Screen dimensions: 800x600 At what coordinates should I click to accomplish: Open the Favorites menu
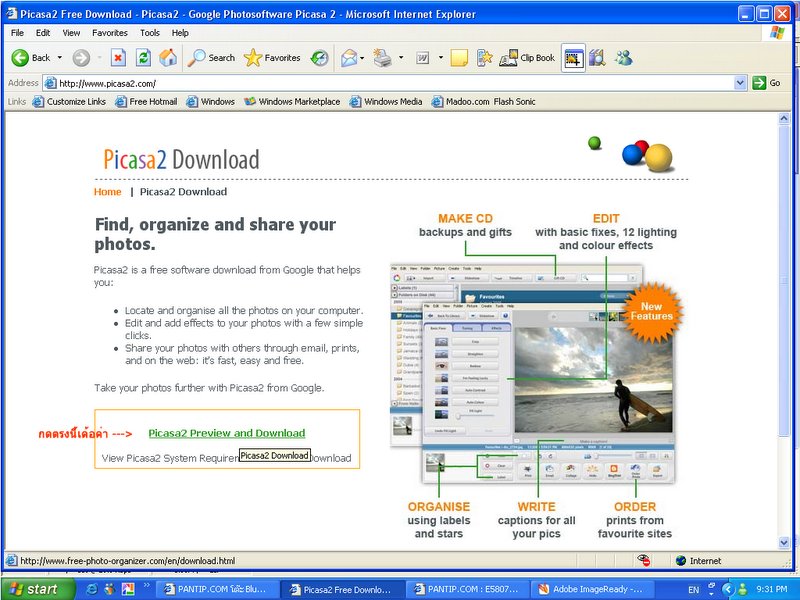(x=110, y=33)
